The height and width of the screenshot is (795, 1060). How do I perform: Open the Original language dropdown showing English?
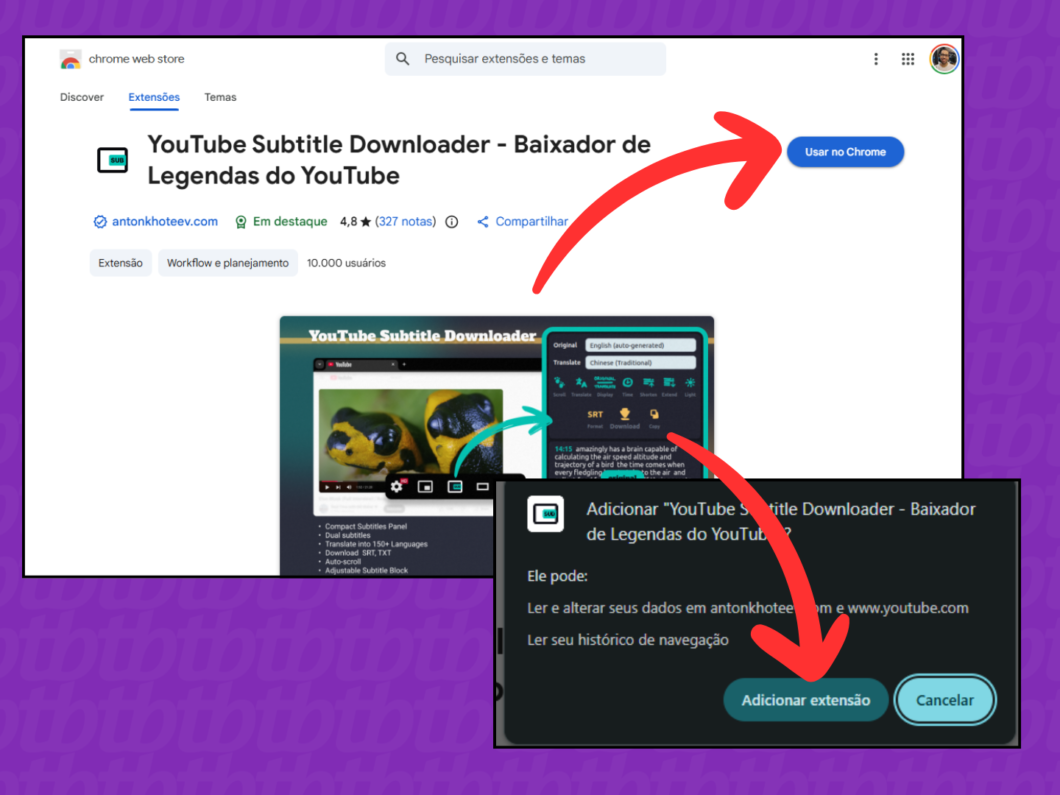click(x=641, y=345)
